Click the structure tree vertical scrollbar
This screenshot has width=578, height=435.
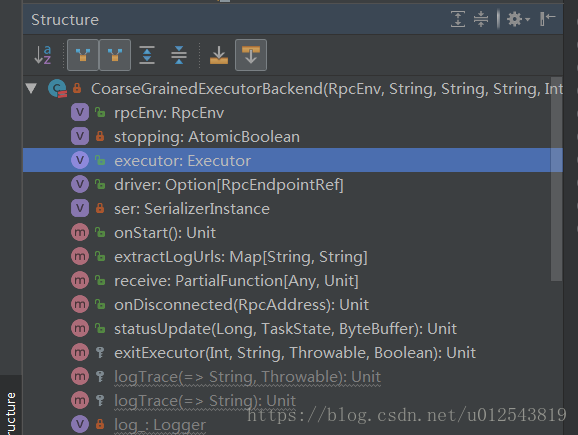[556, 180]
